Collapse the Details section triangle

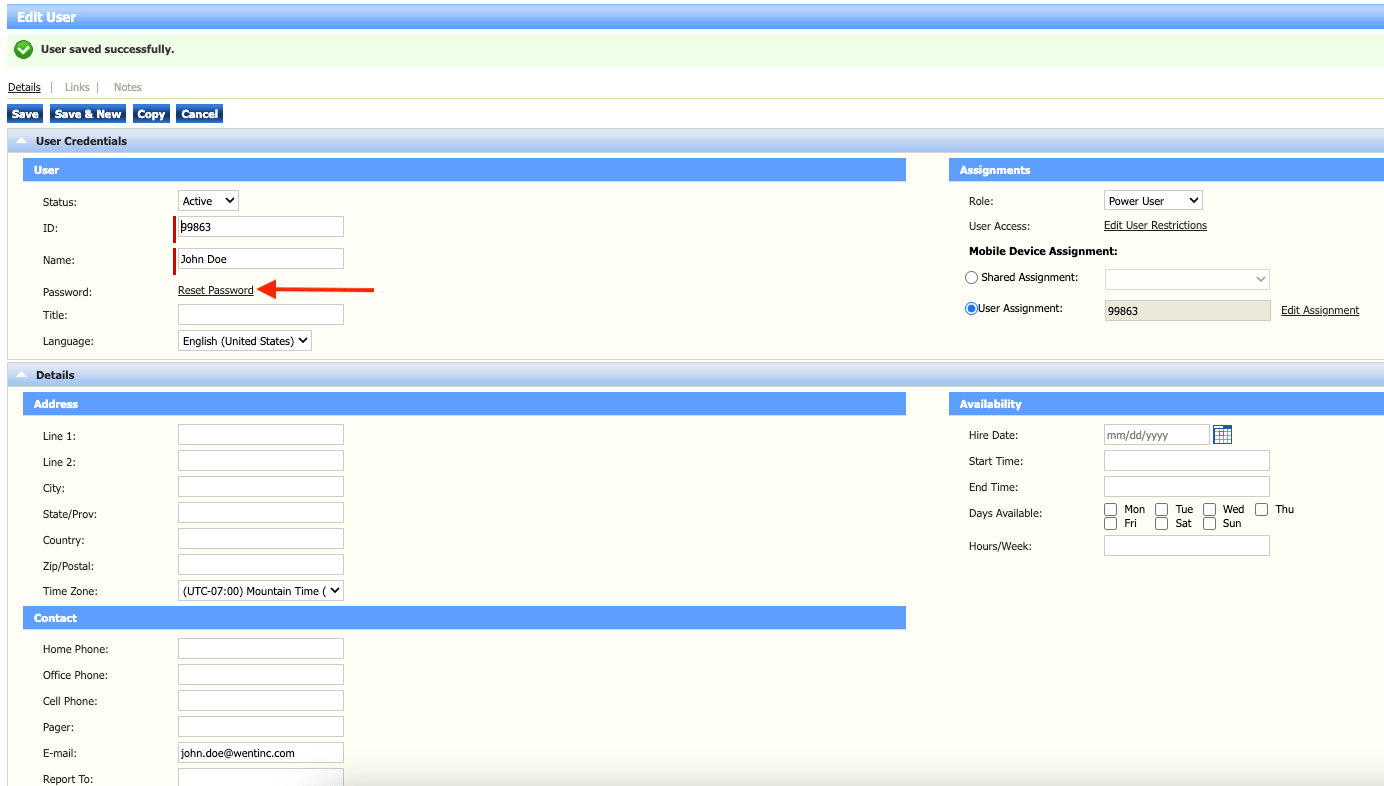coord(21,376)
